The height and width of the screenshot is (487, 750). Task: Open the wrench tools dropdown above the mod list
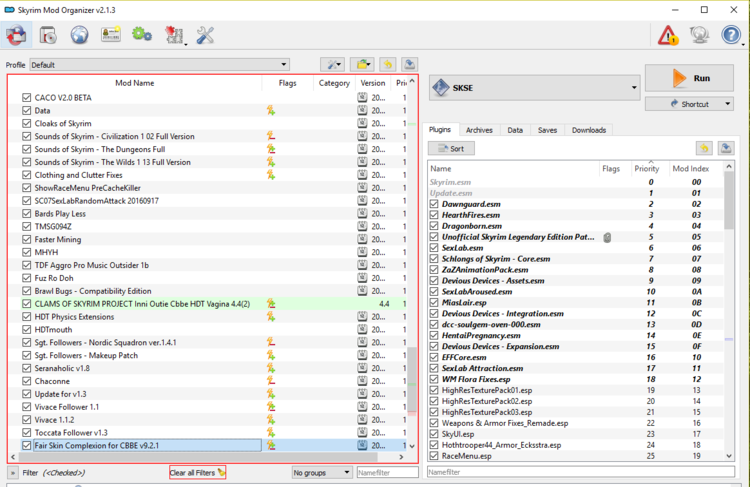point(333,64)
